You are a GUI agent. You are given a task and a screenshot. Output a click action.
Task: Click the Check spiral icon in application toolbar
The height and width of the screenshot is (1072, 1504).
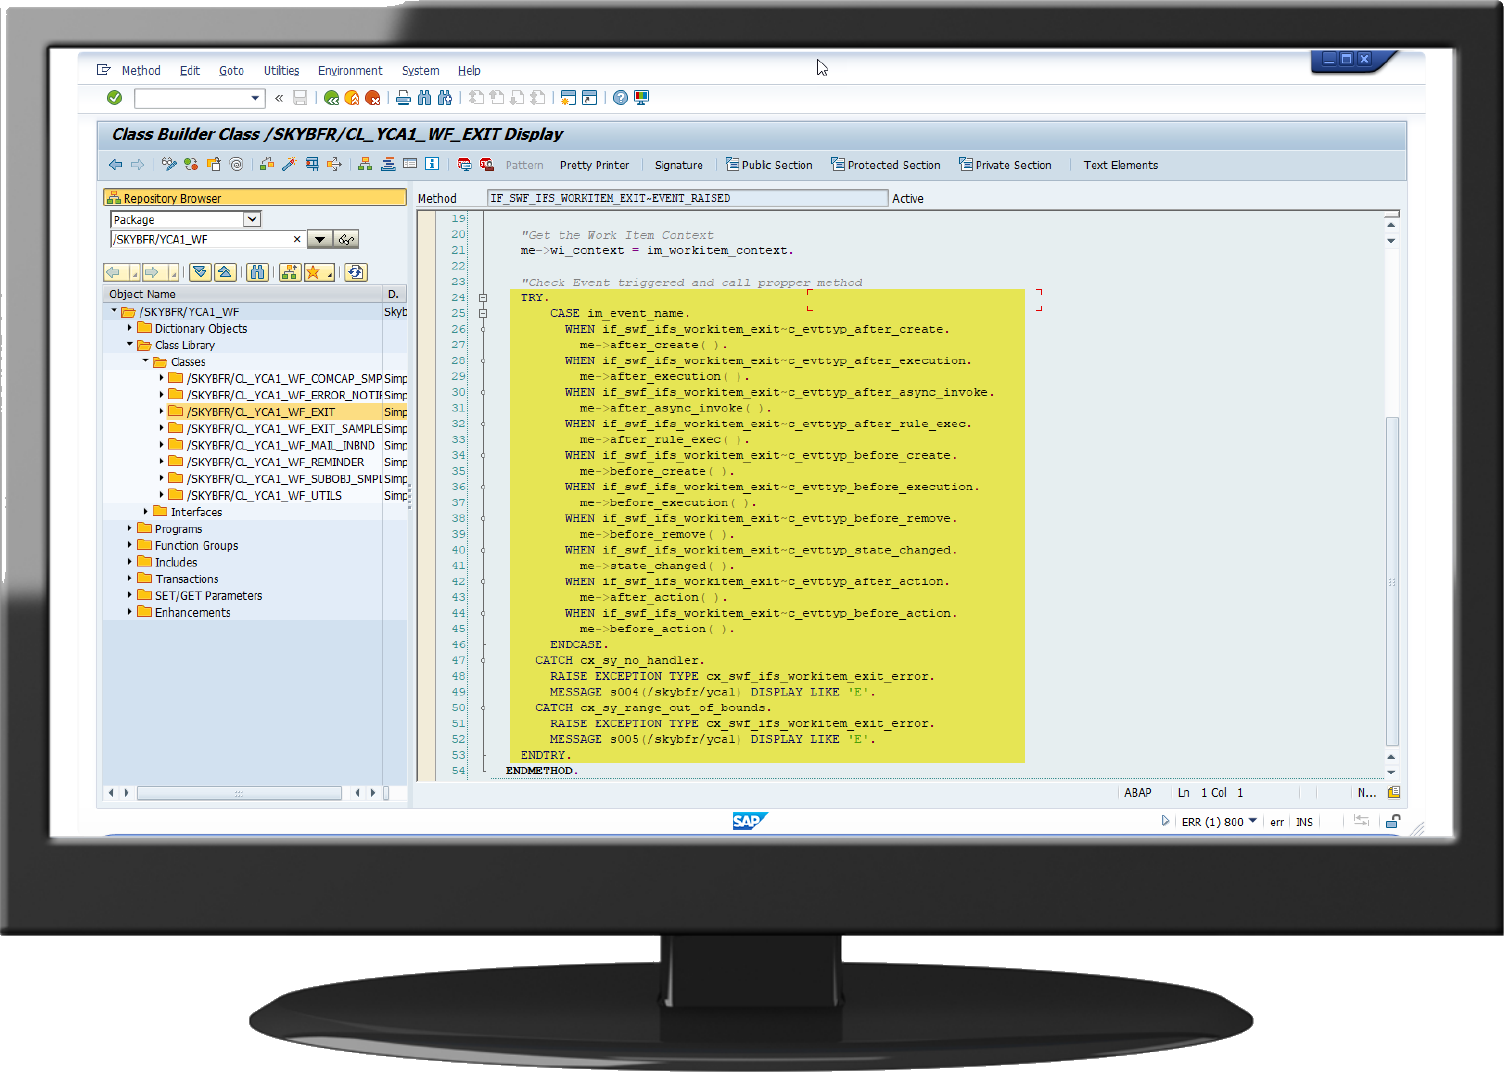[x=236, y=164]
